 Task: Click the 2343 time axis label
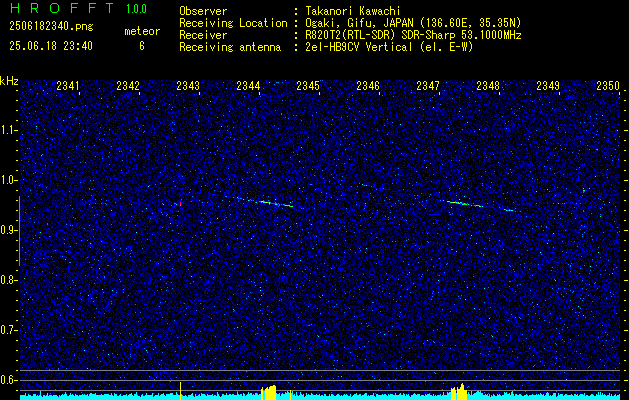(x=188, y=86)
